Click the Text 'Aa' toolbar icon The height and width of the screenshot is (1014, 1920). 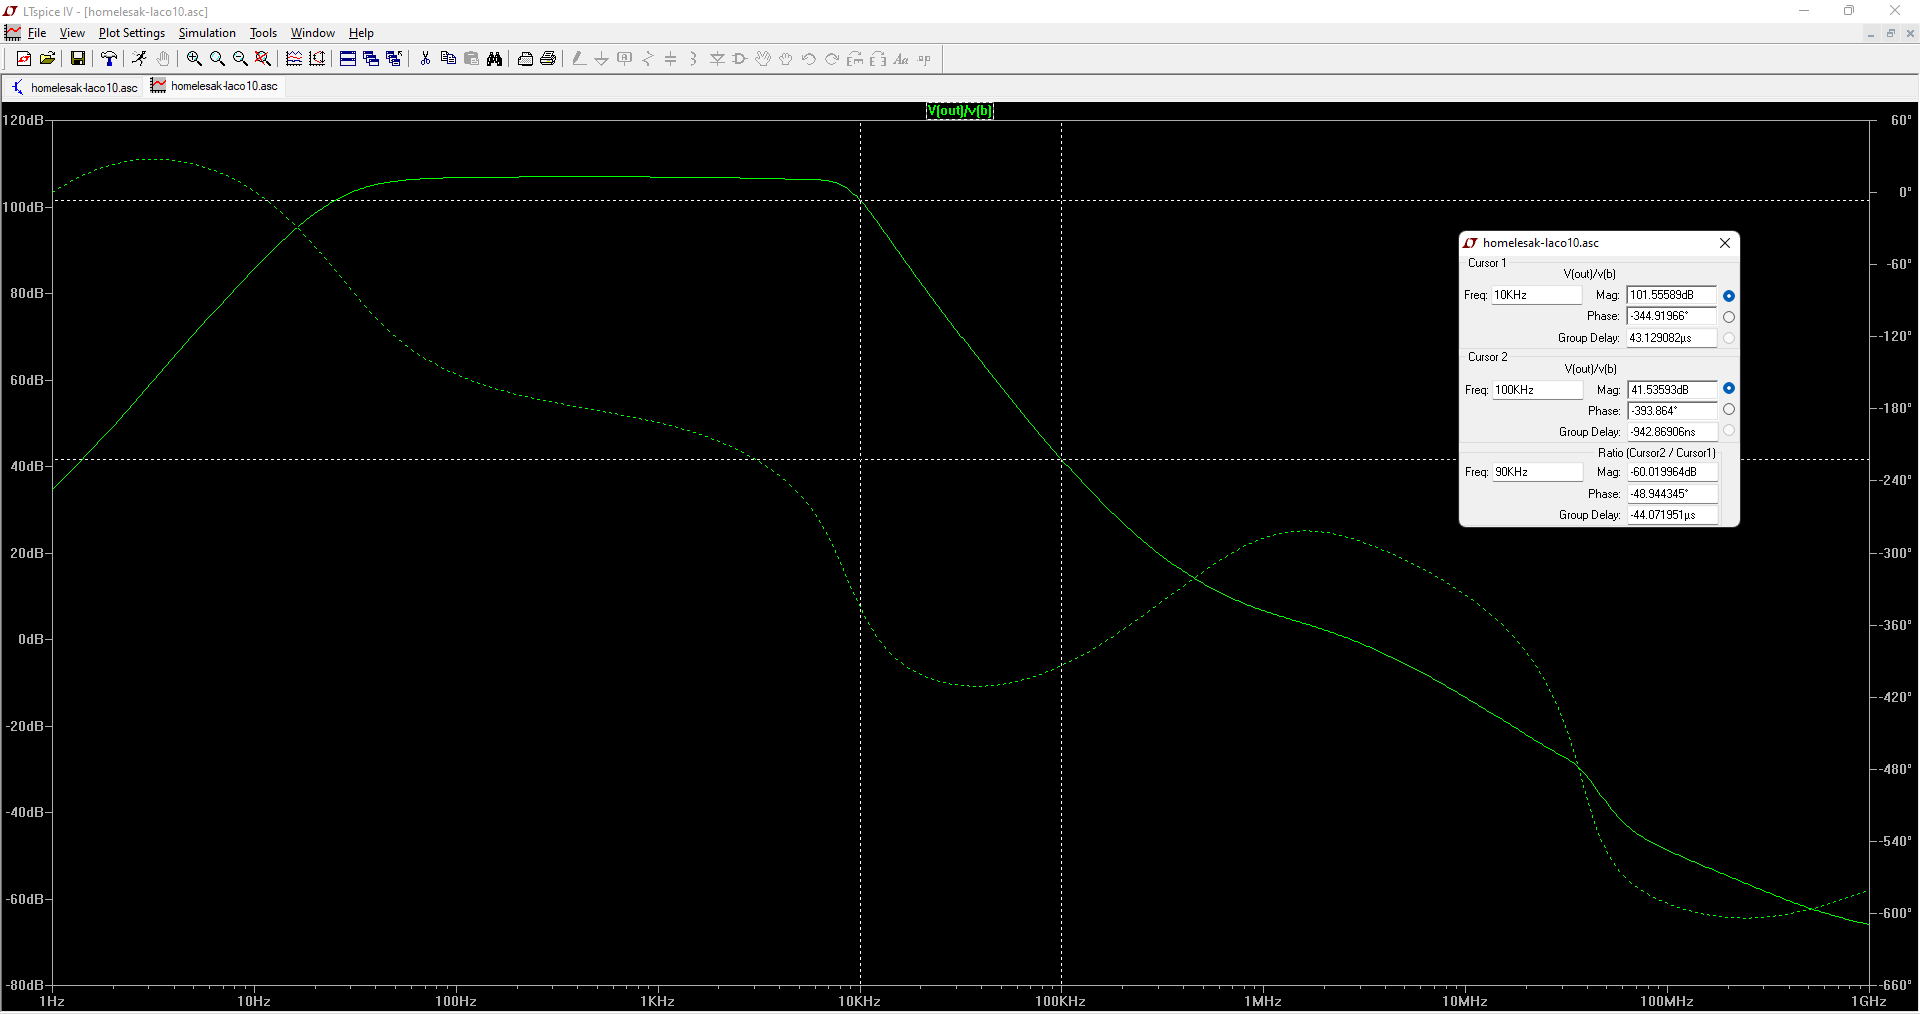click(x=901, y=59)
